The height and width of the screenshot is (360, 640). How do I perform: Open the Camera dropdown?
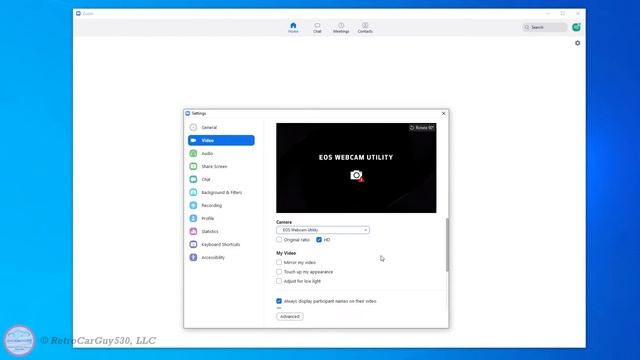point(323,230)
